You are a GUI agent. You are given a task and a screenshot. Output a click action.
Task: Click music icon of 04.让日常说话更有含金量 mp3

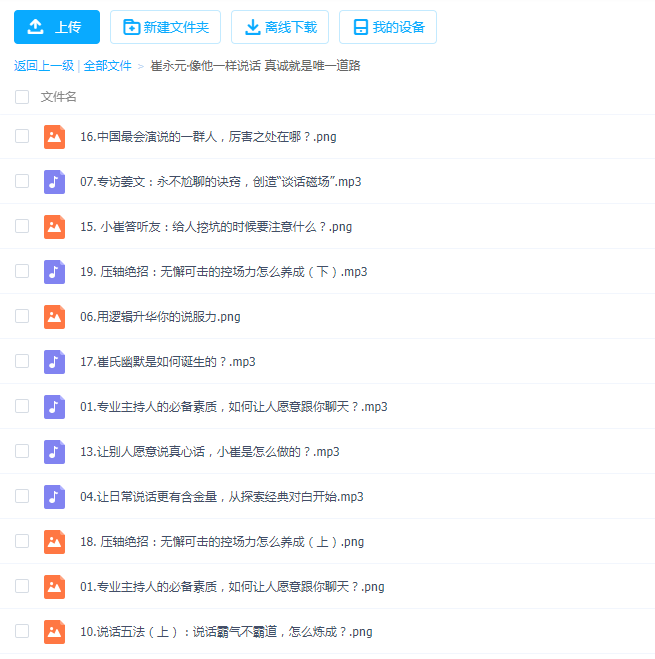54,497
